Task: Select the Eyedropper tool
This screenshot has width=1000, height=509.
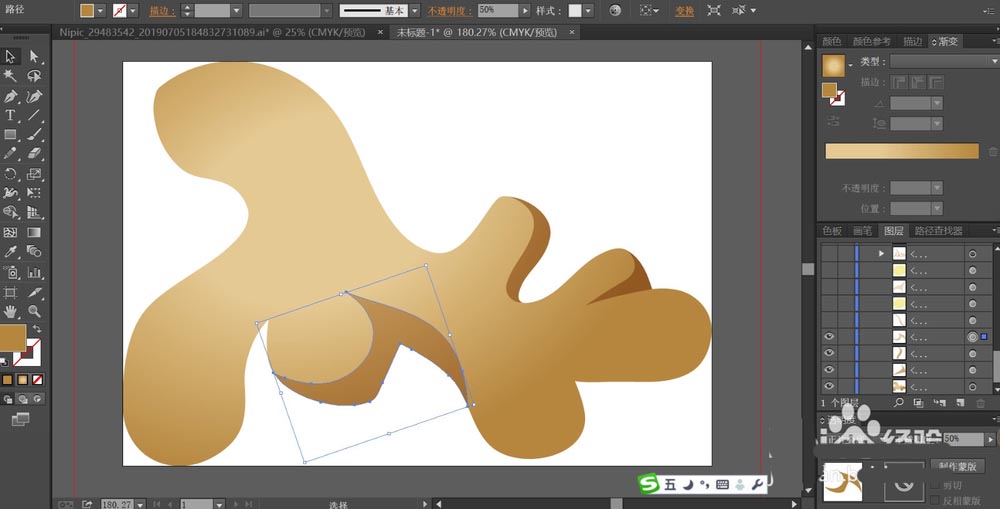Action: pos(10,252)
